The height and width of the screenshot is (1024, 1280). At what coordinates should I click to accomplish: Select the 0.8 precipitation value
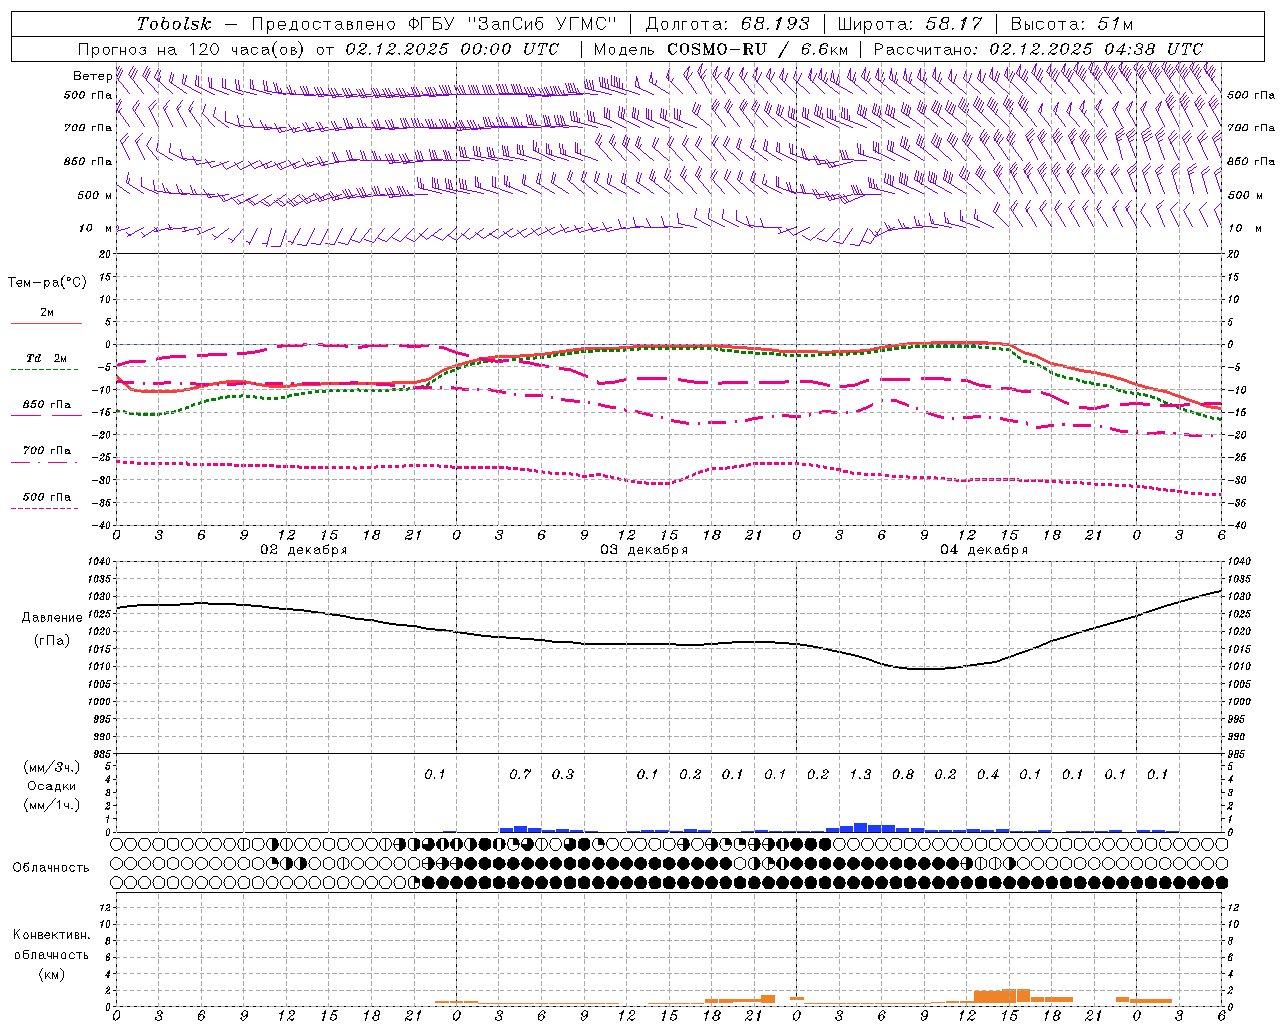point(903,775)
